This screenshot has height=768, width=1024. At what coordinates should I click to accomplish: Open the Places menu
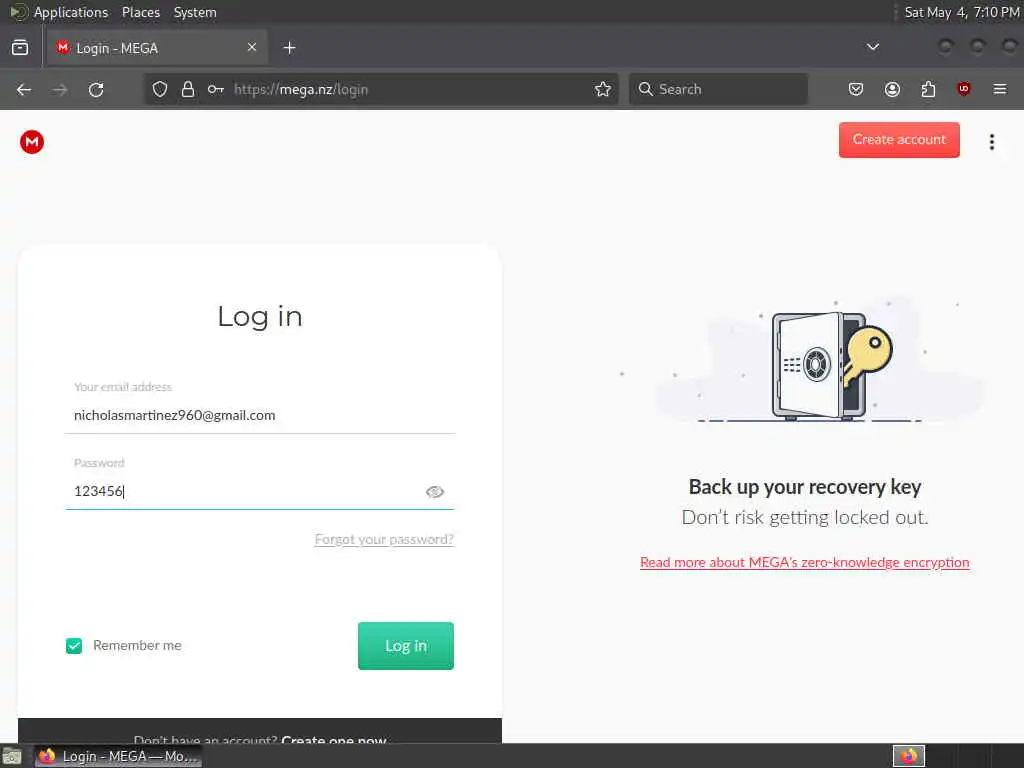[x=141, y=12]
